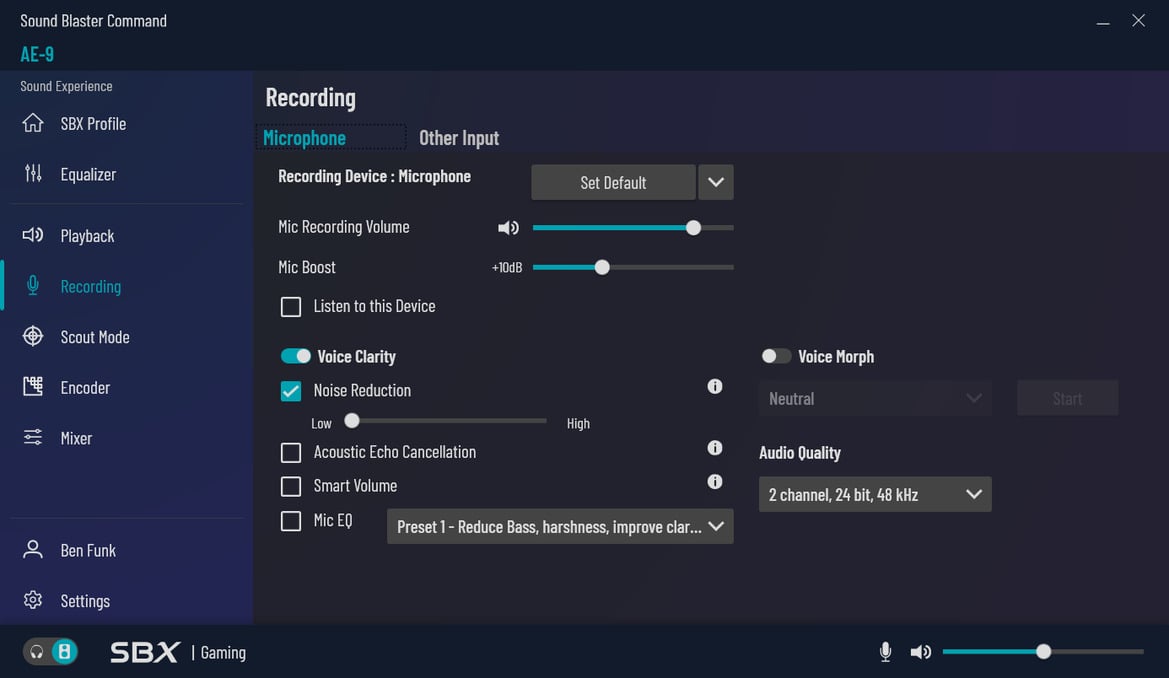Viewport: 1169px width, 678px height.
Task: Click the SBX Profile home icon
Action: [x=33, y=123]
